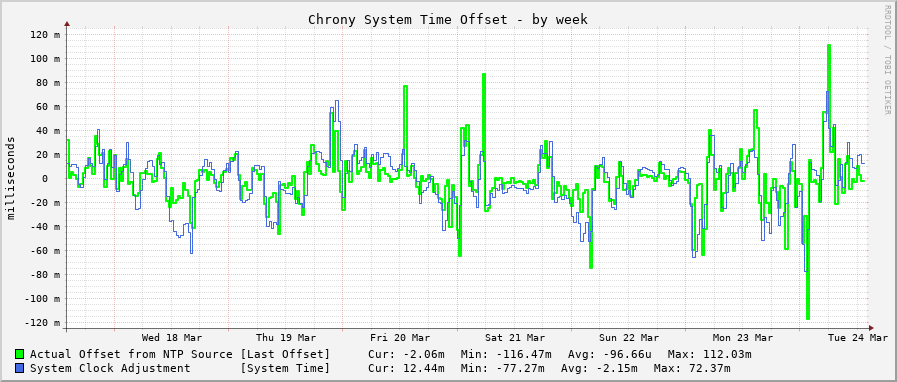This screenshot has width=897, height=382.
Task: Click the '-100 m' y-axis label
Action: [42, 299]
